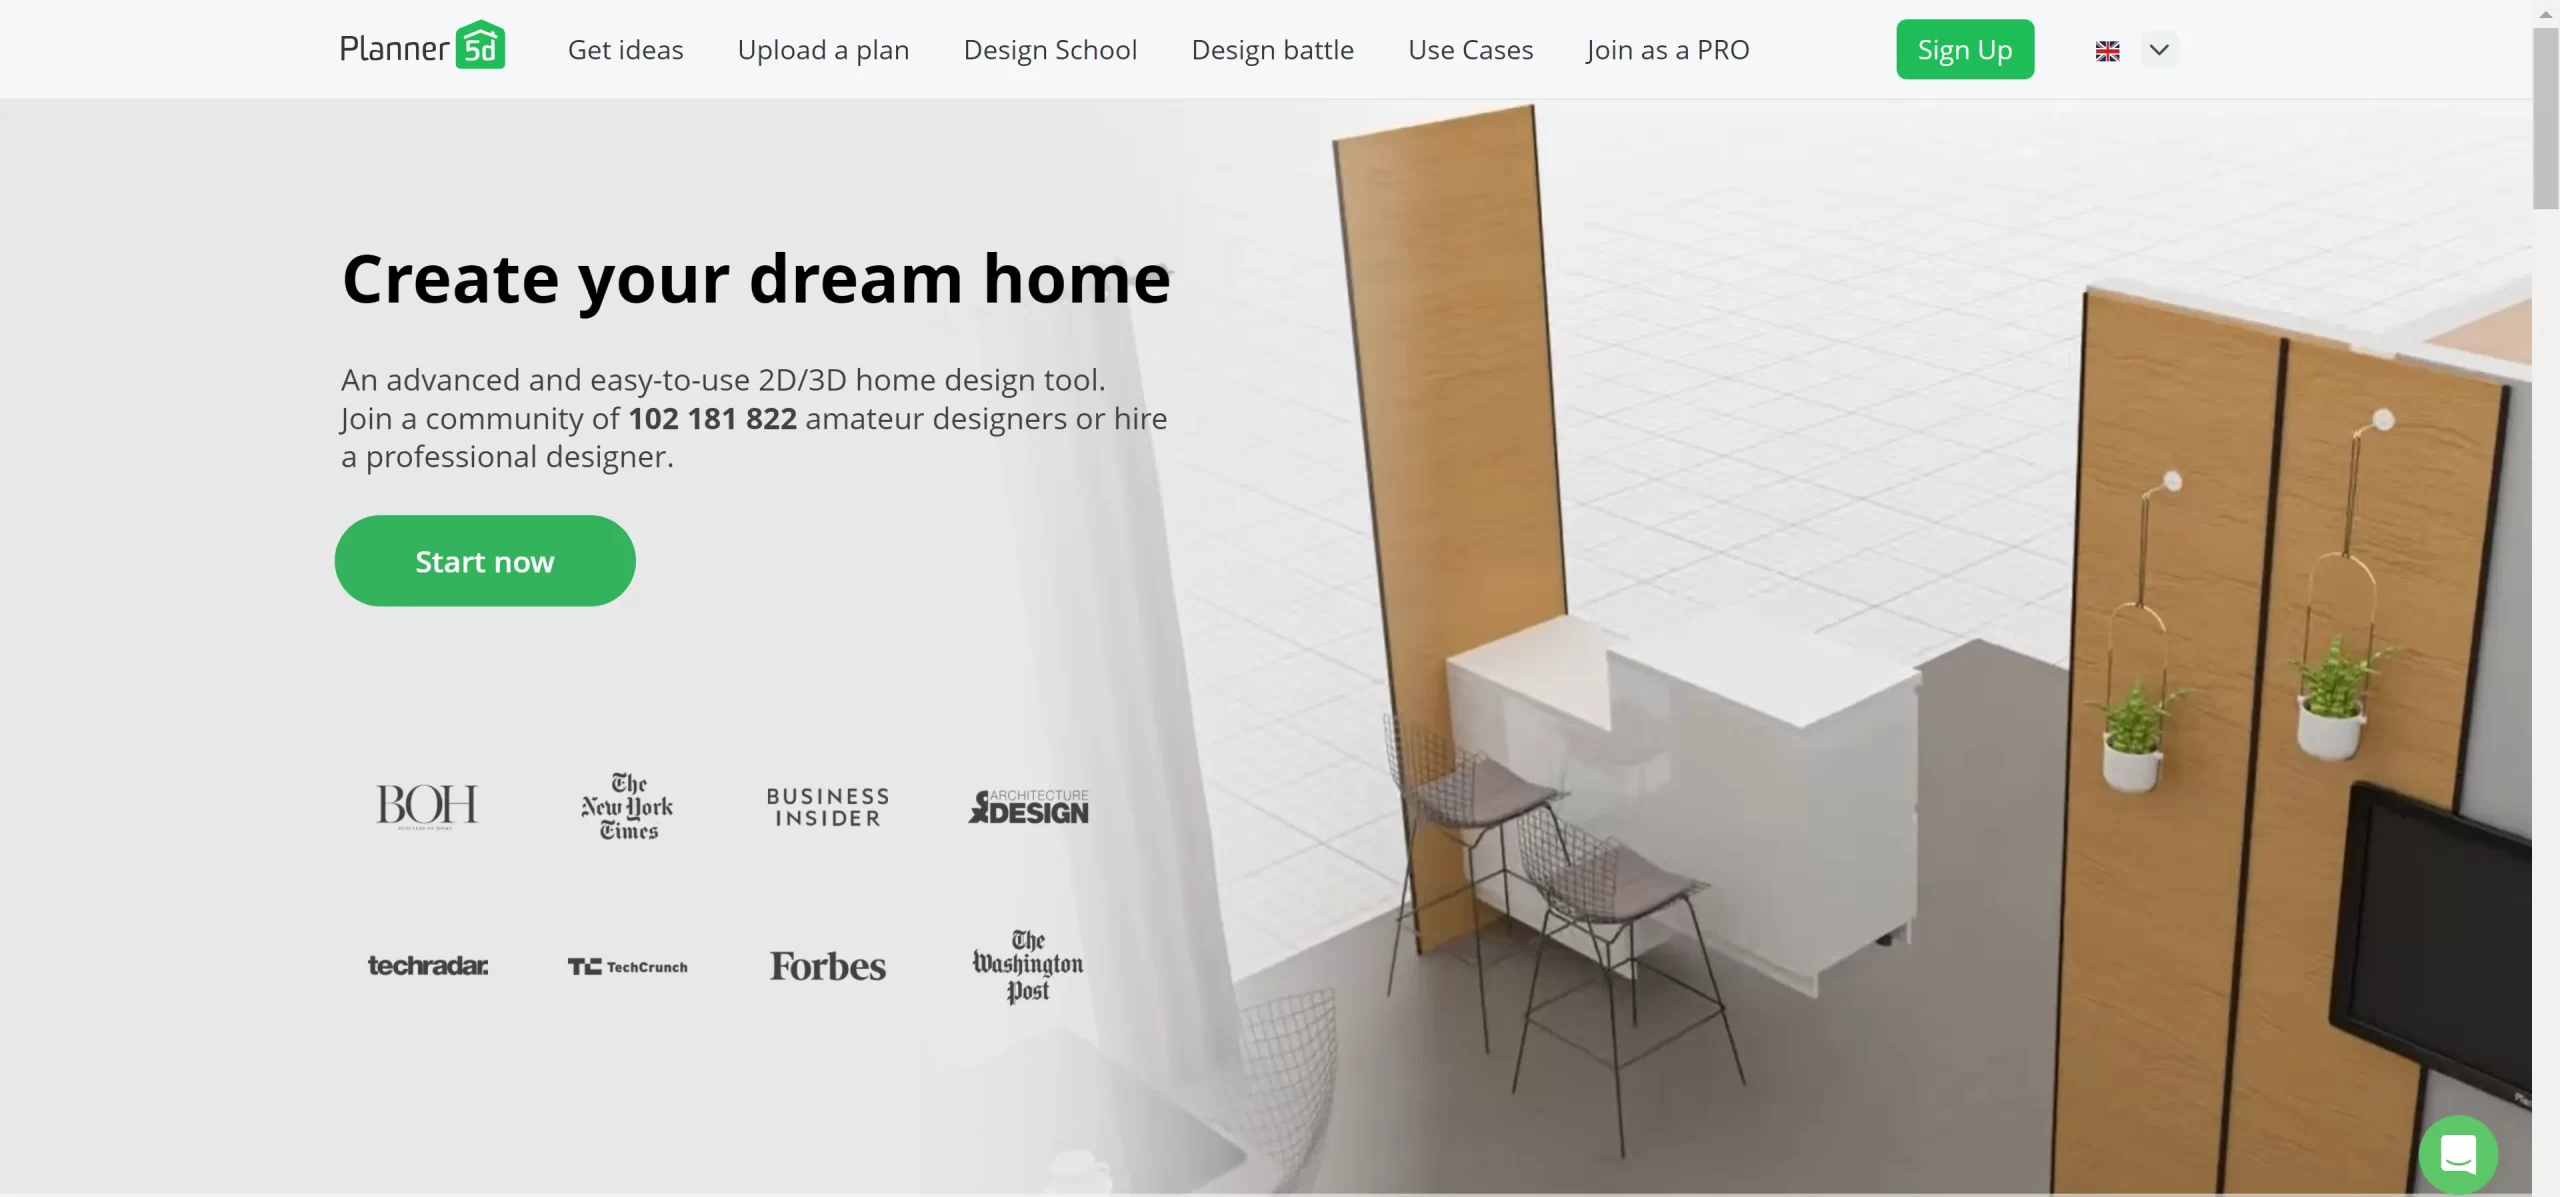2560x1197 pixels.
Task: Click the Sign Up button
Action: [1966, 49]
